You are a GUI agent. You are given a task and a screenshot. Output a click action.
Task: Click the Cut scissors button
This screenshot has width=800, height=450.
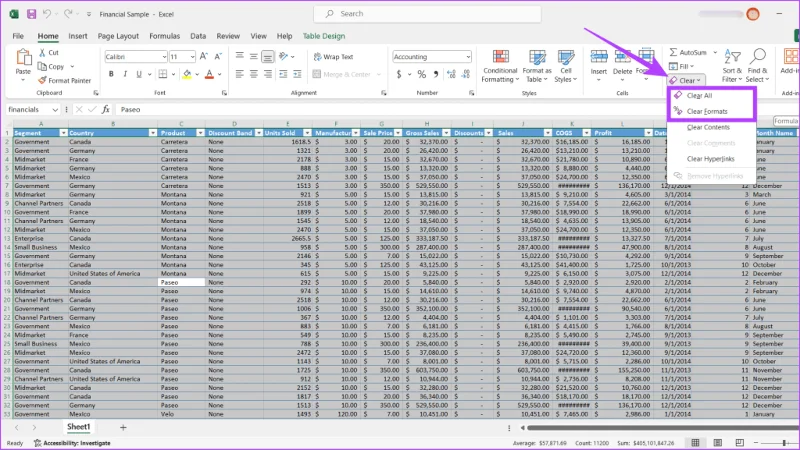click(x=49, y=53)
